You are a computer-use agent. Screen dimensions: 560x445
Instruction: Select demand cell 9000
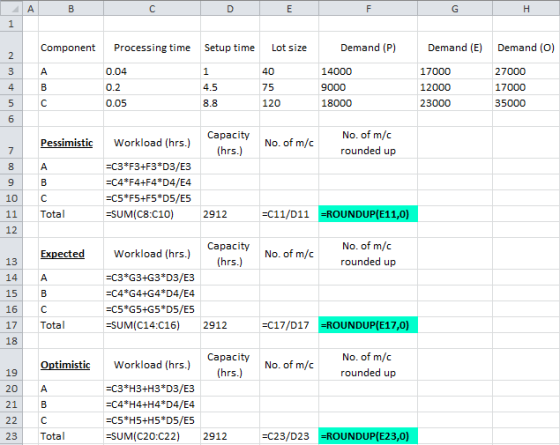coord(368,87)
